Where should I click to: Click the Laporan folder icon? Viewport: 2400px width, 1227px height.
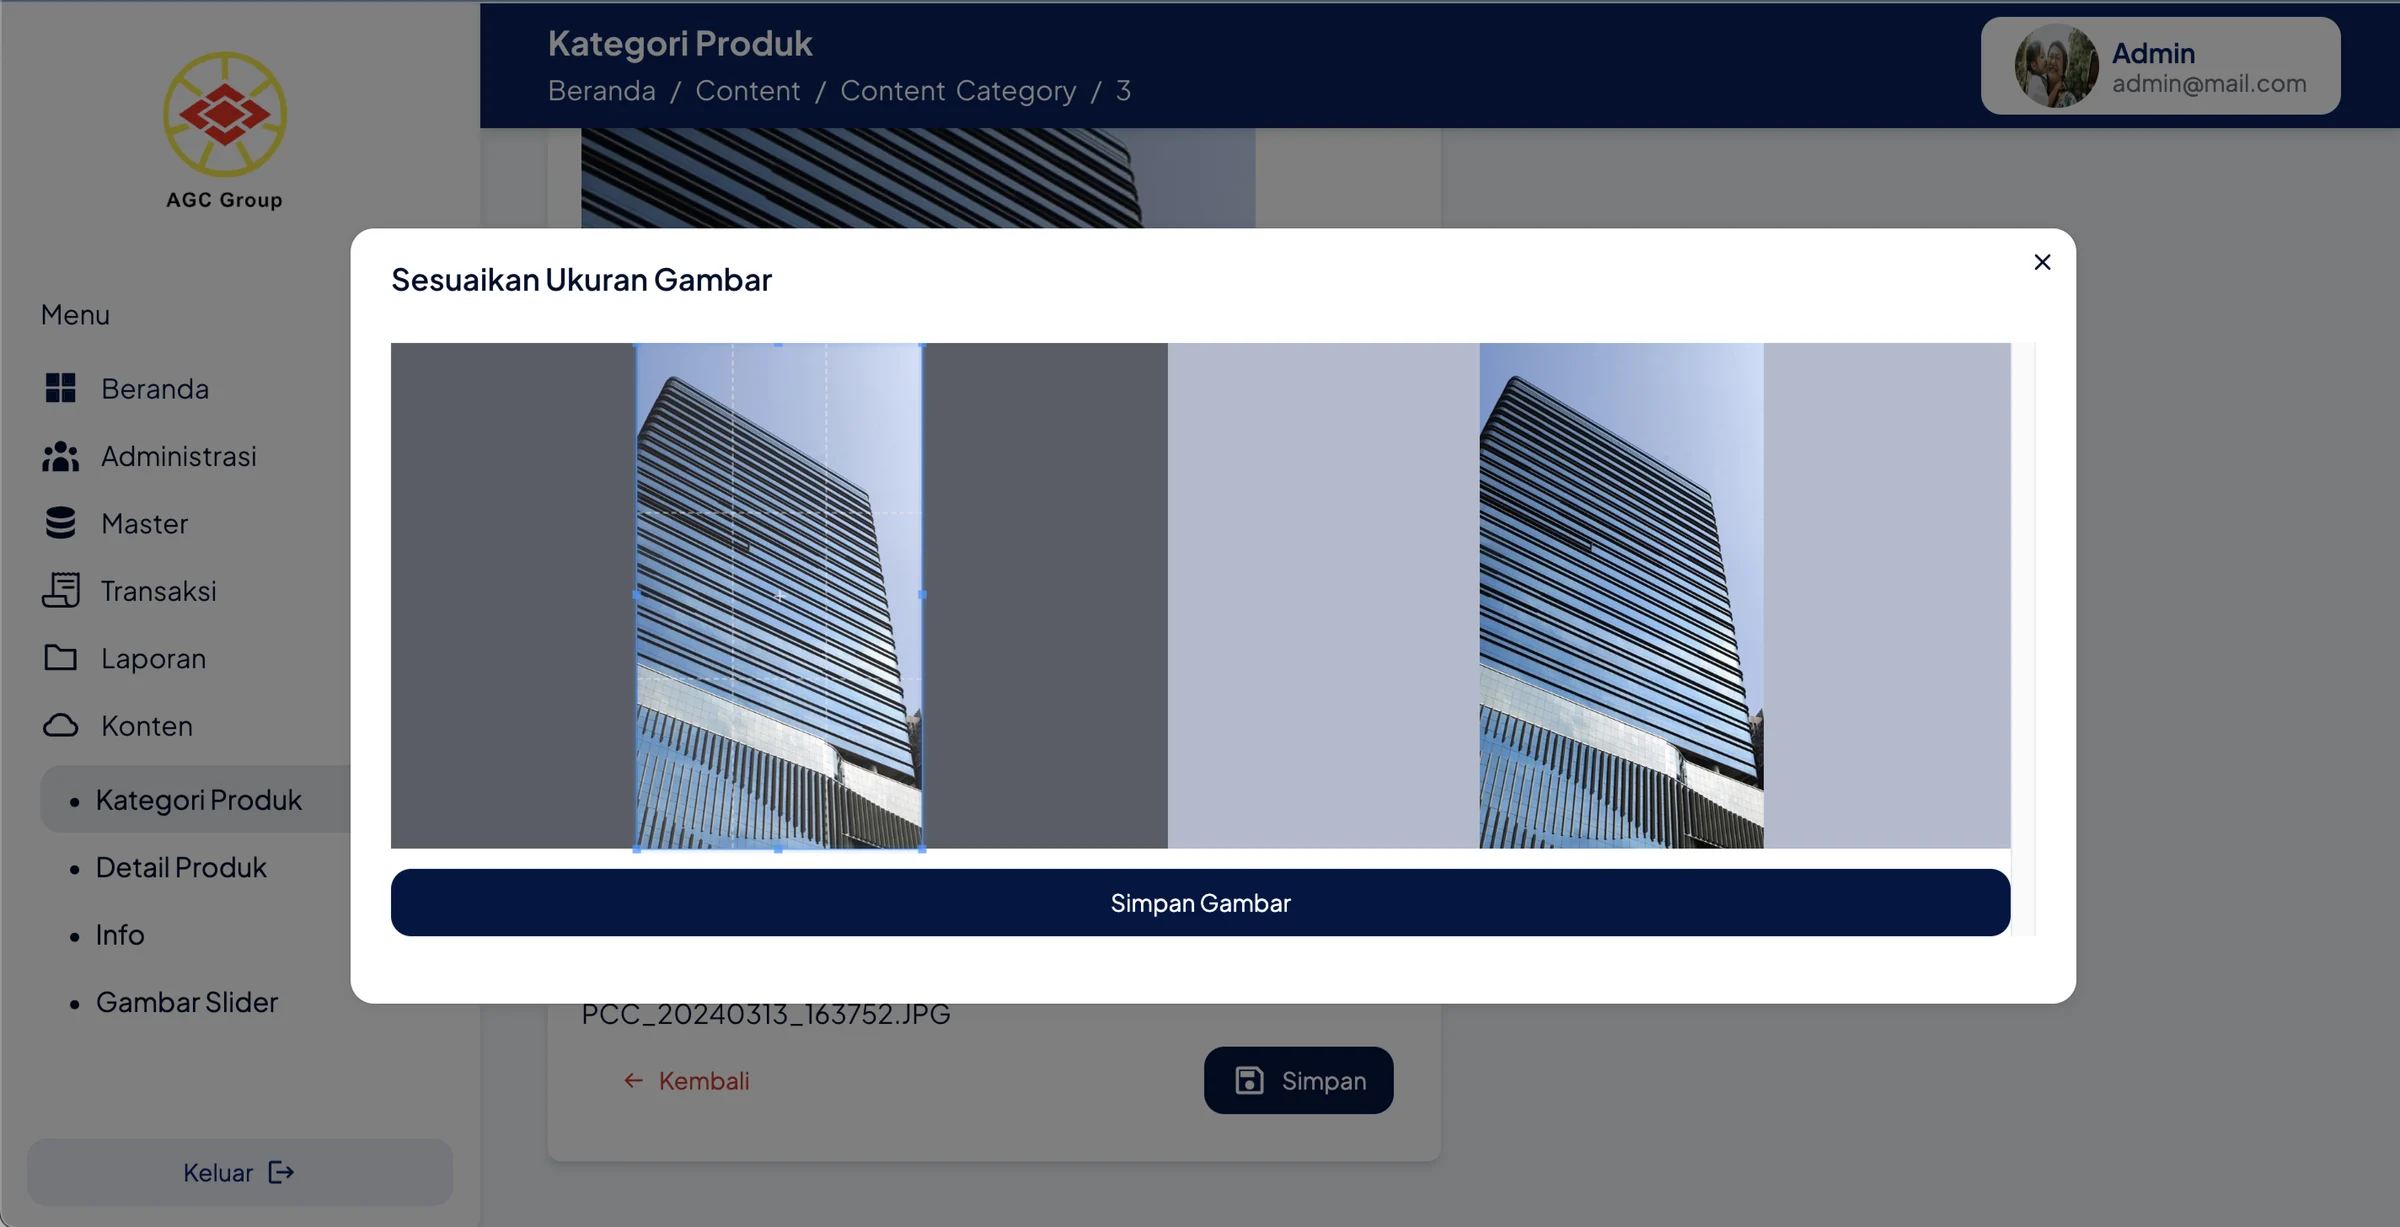60,658
